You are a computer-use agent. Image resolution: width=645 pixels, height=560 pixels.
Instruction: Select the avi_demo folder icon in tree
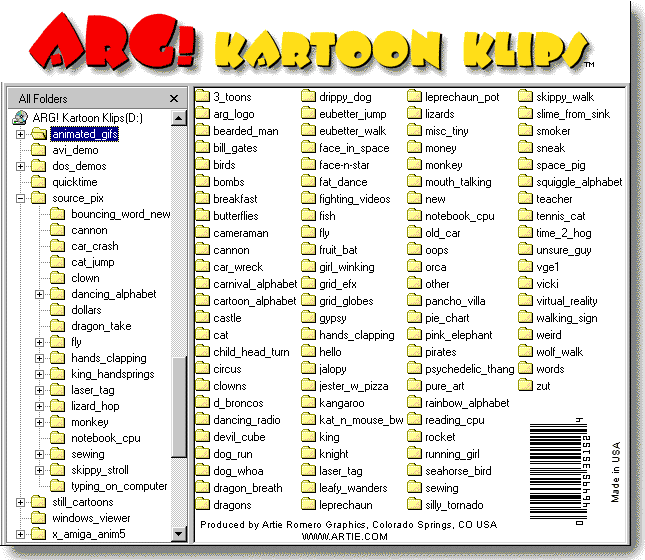click(38, 150)
